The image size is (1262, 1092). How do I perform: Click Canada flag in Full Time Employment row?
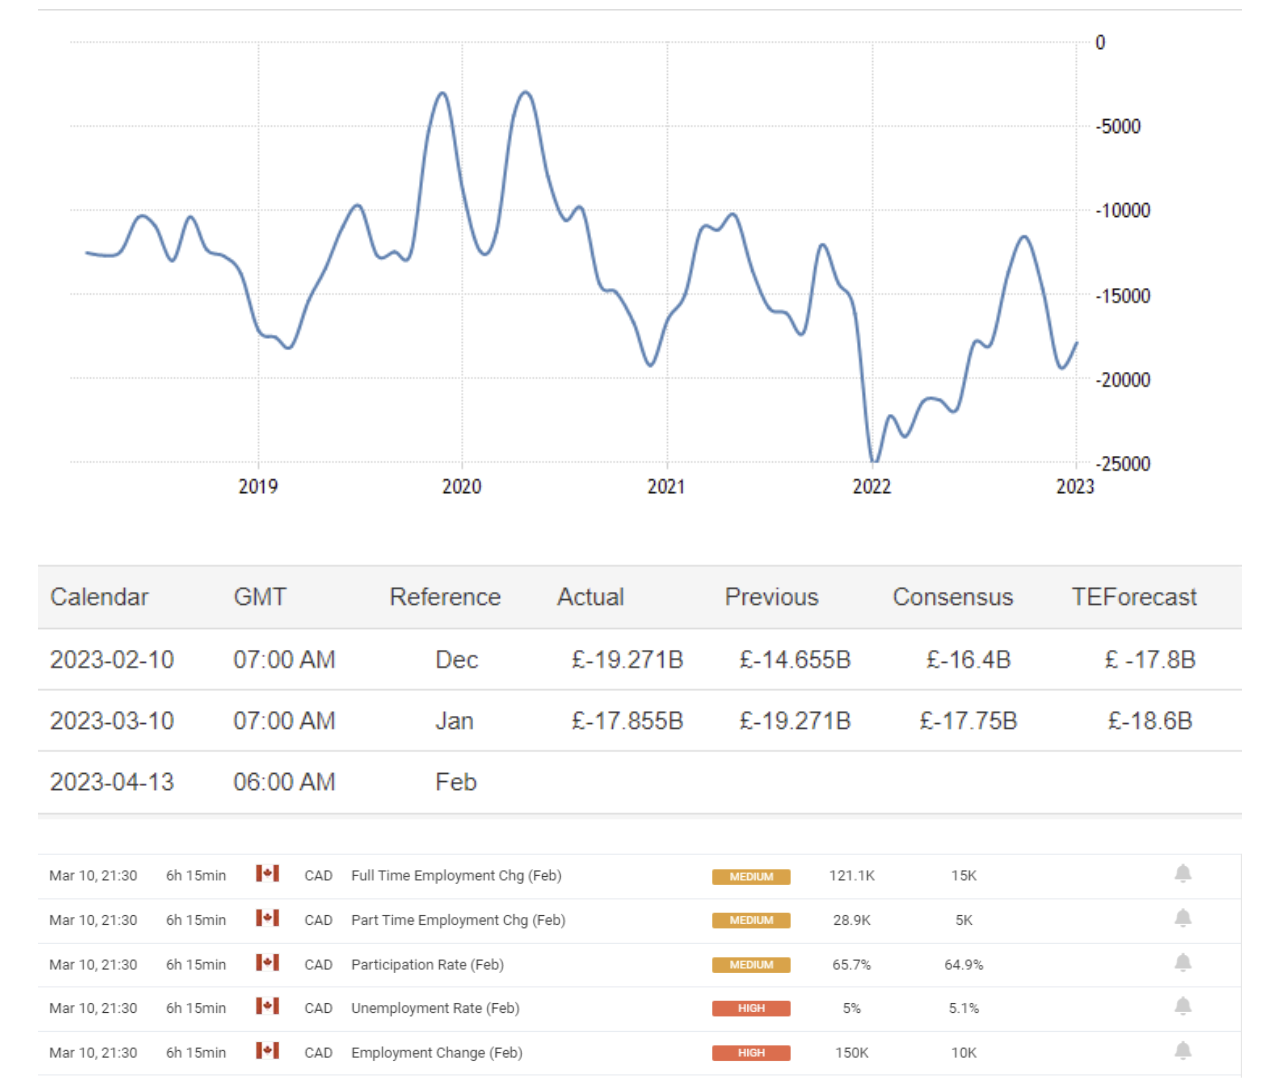click(x=267, y=874)
